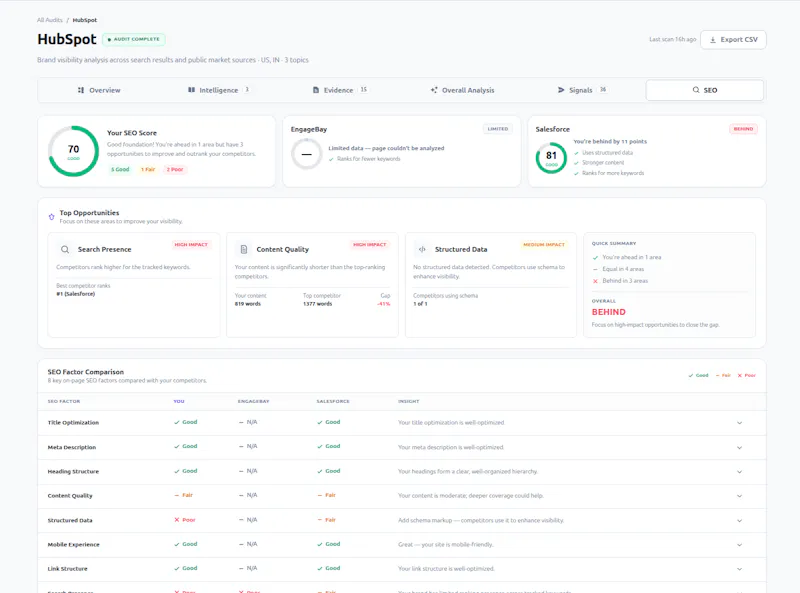Click the Fair legend dash in factor comparison

[x=717, y=376]
